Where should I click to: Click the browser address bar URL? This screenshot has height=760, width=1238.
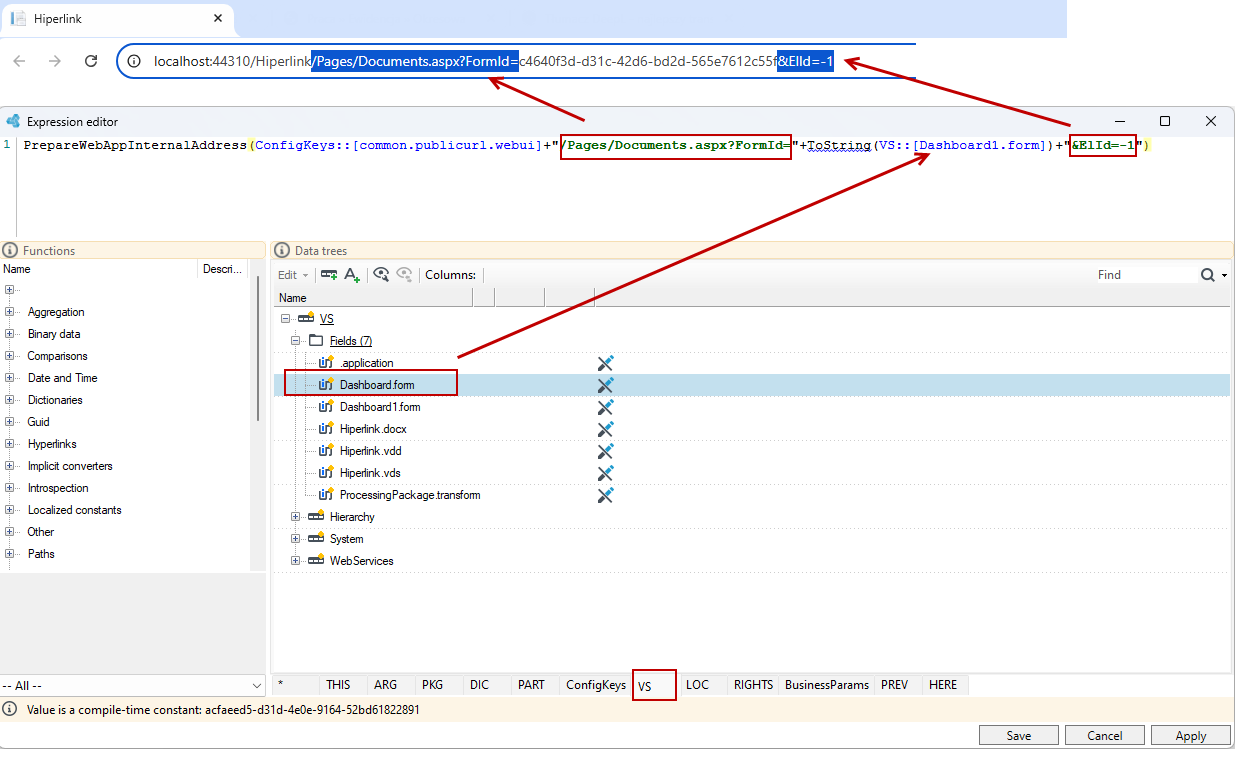[493, 61]
